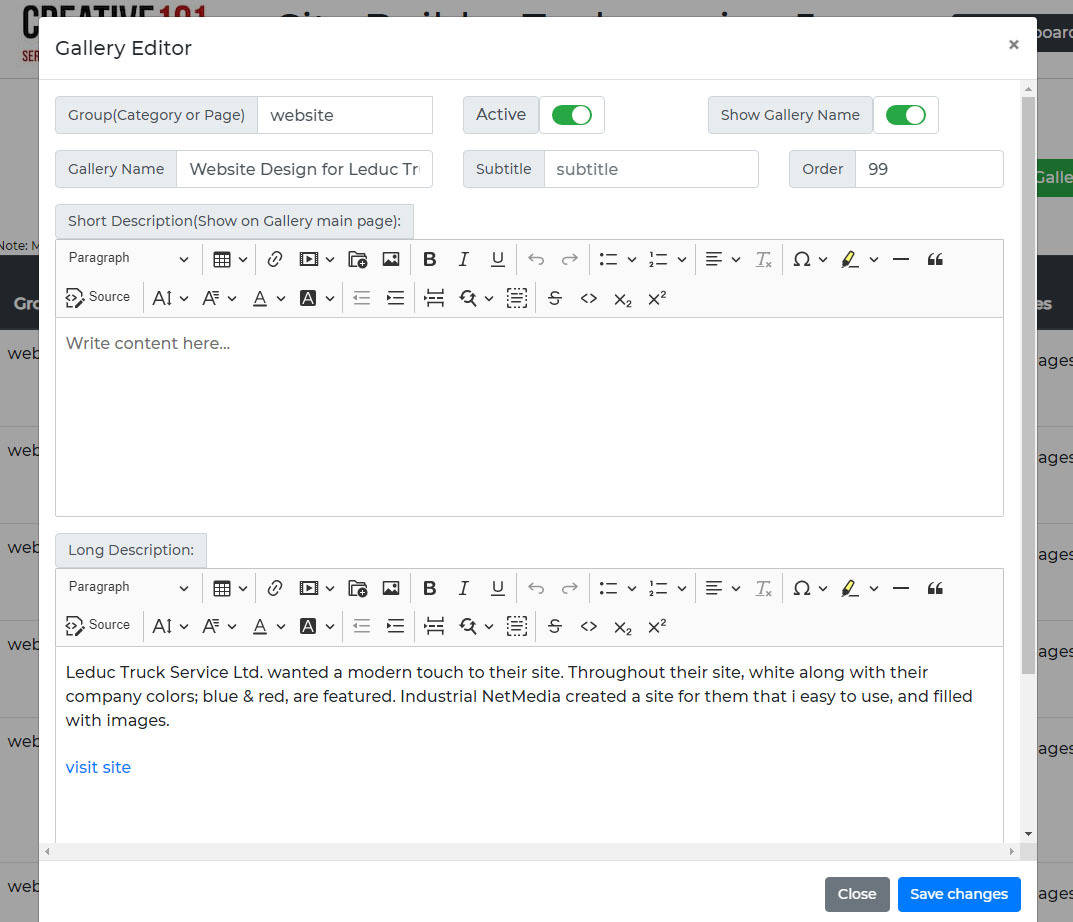Apply strikethrough in the Long Description editor
Viewport: 1073px width, 922px height.
555,626
